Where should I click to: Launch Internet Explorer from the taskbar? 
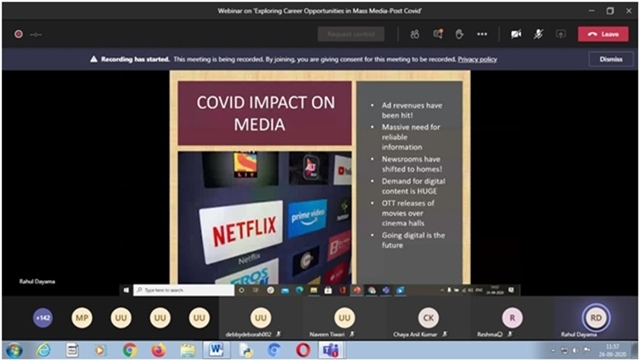pyautogui.click(x=43, y=350)
